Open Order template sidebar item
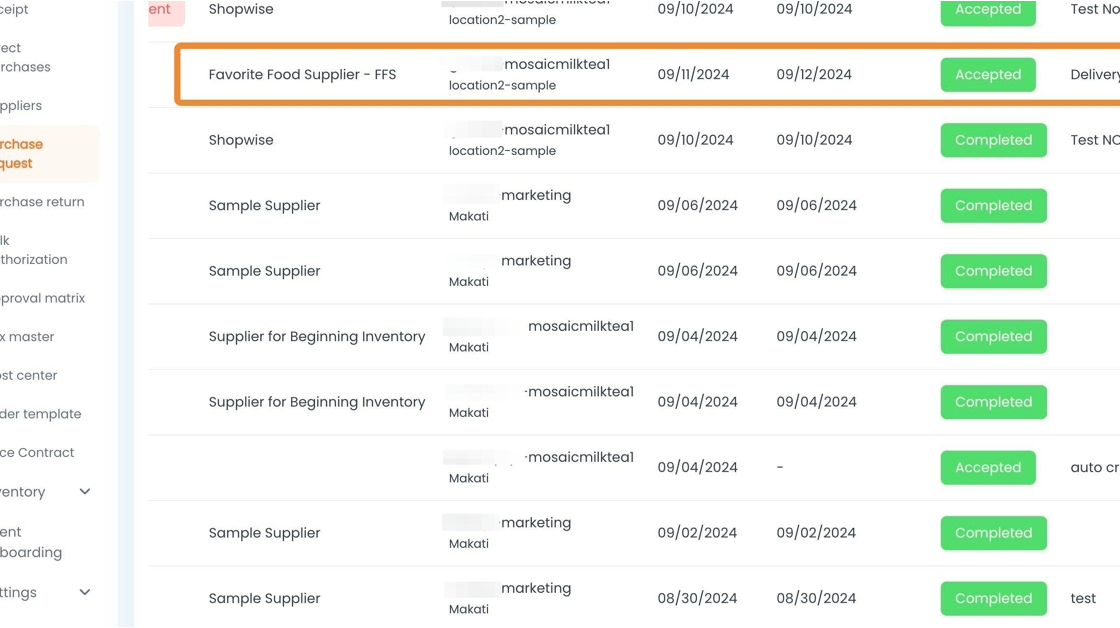The height and width of the screenshot is (628, 1120). tap(40, 414)
